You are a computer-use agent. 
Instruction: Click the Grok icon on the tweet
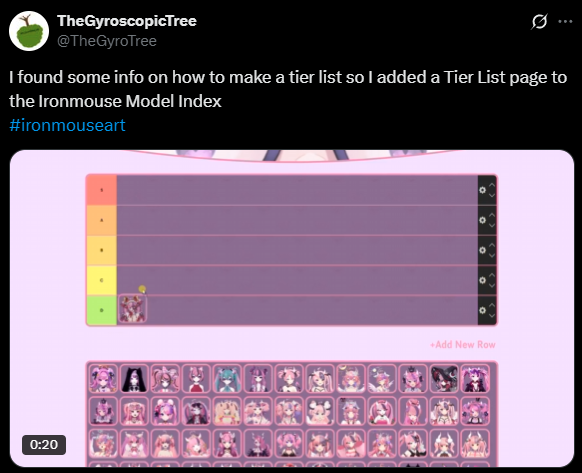[539, 21]
